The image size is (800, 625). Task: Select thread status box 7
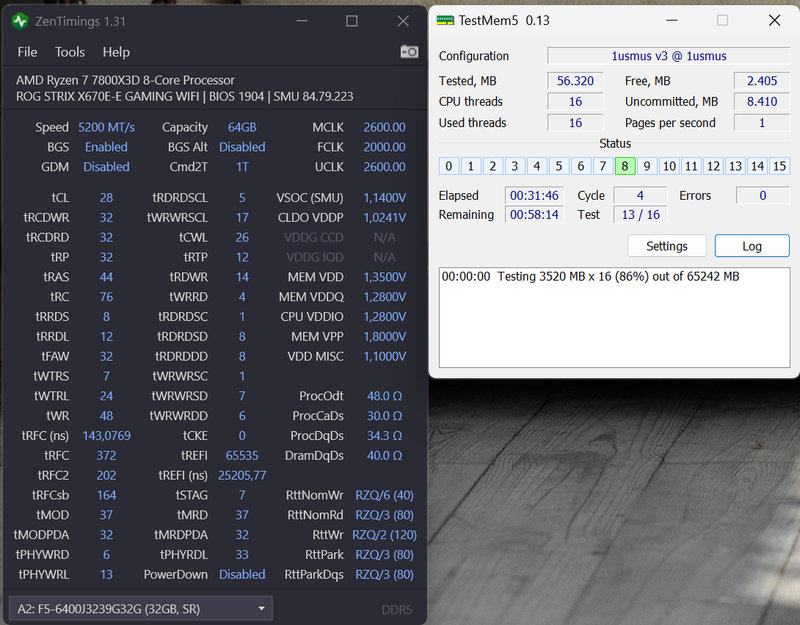(x=603, y=166)
